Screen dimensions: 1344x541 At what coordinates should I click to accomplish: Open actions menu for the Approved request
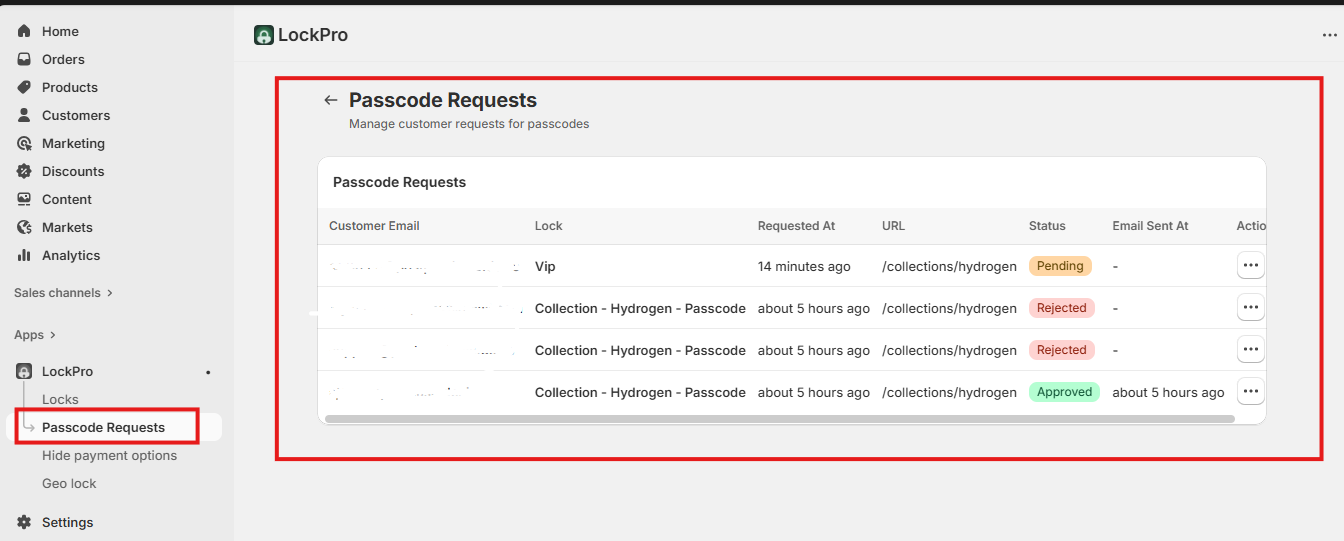pos(1251,391)
